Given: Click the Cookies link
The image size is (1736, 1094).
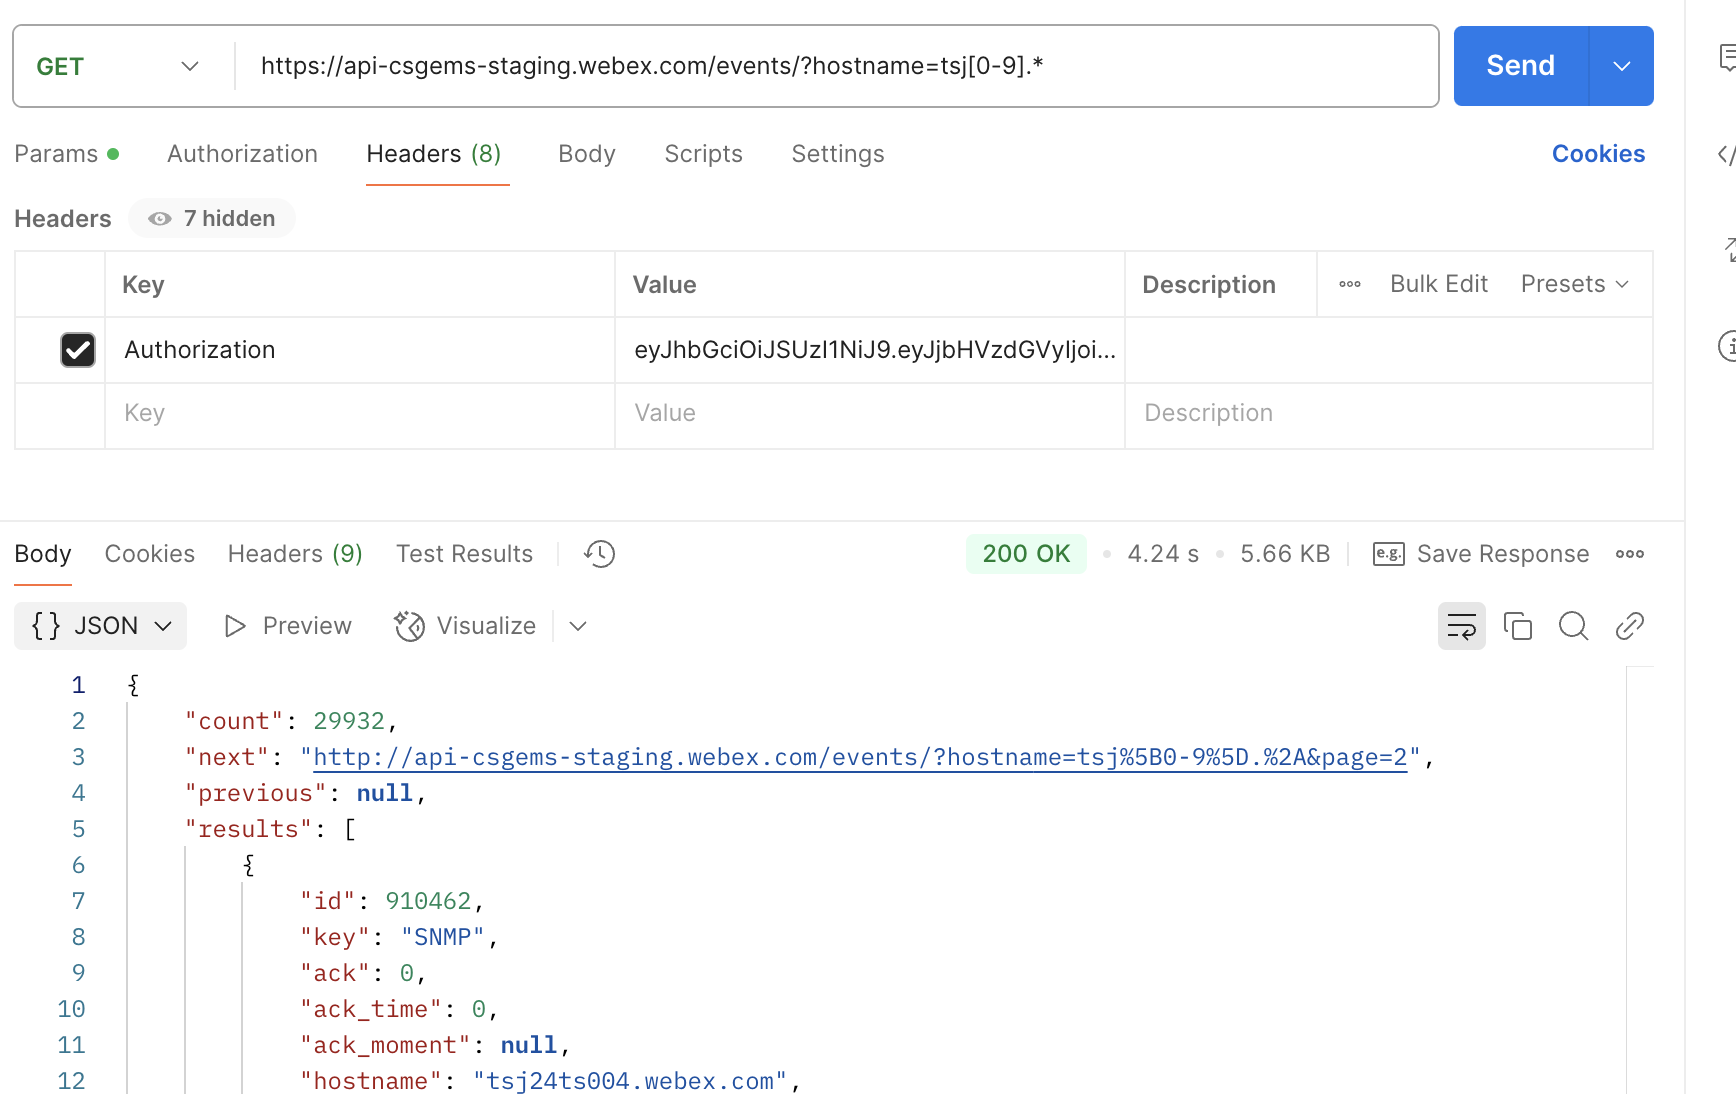Looking at the screenshot, I should [1598, 154].
